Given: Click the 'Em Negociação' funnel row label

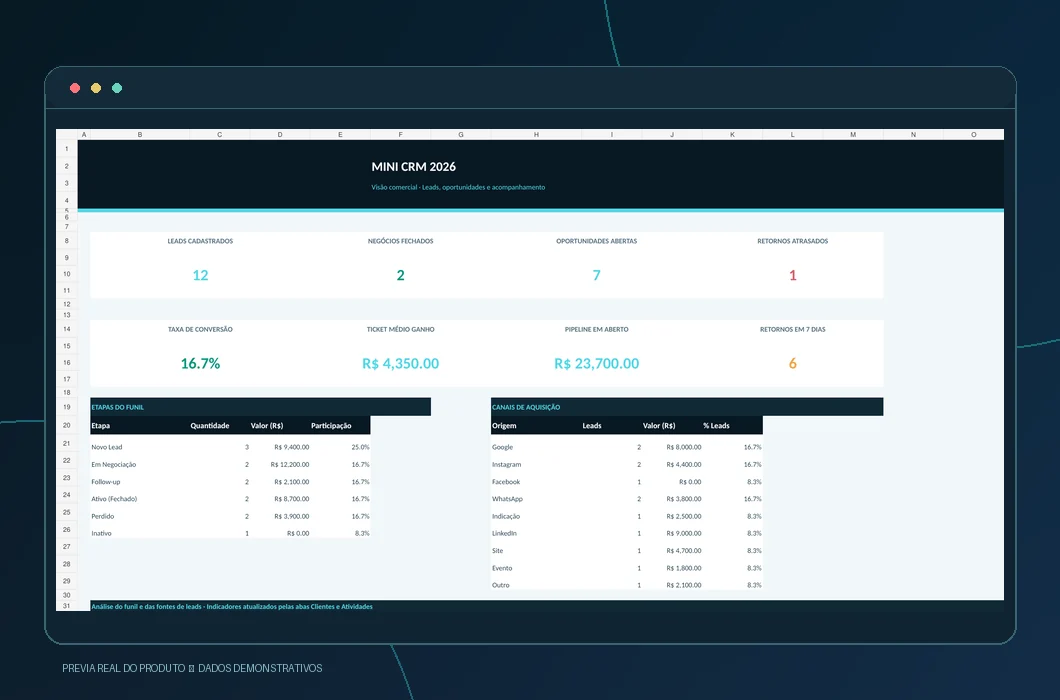Looking at the screenshot, I should [114, 465].
